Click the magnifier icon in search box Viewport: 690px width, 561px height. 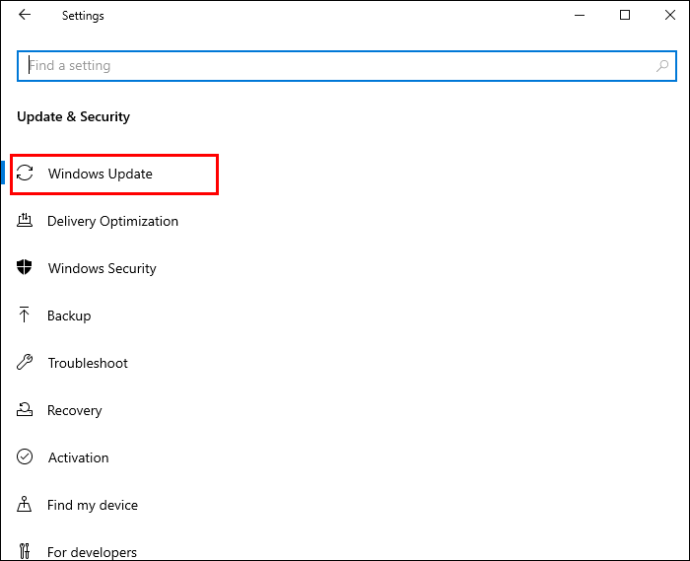662,66
